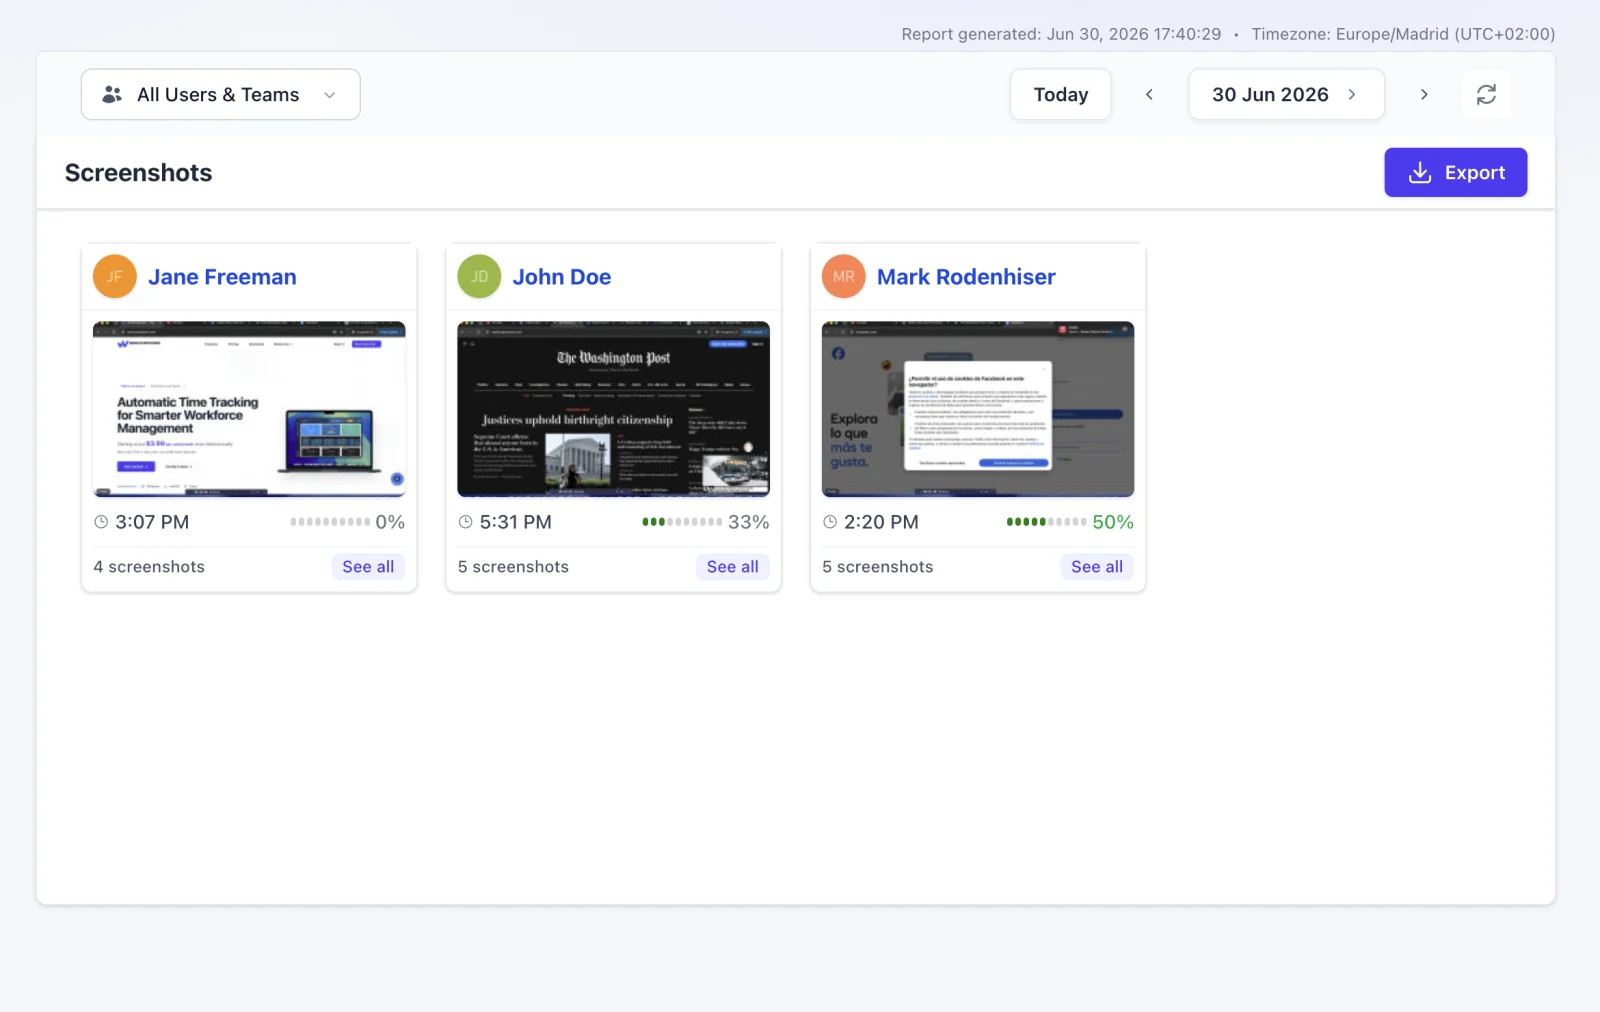Open All Users & Teams dropdown
Viewport: 1600px width, 1012px height.
[220, 94]
